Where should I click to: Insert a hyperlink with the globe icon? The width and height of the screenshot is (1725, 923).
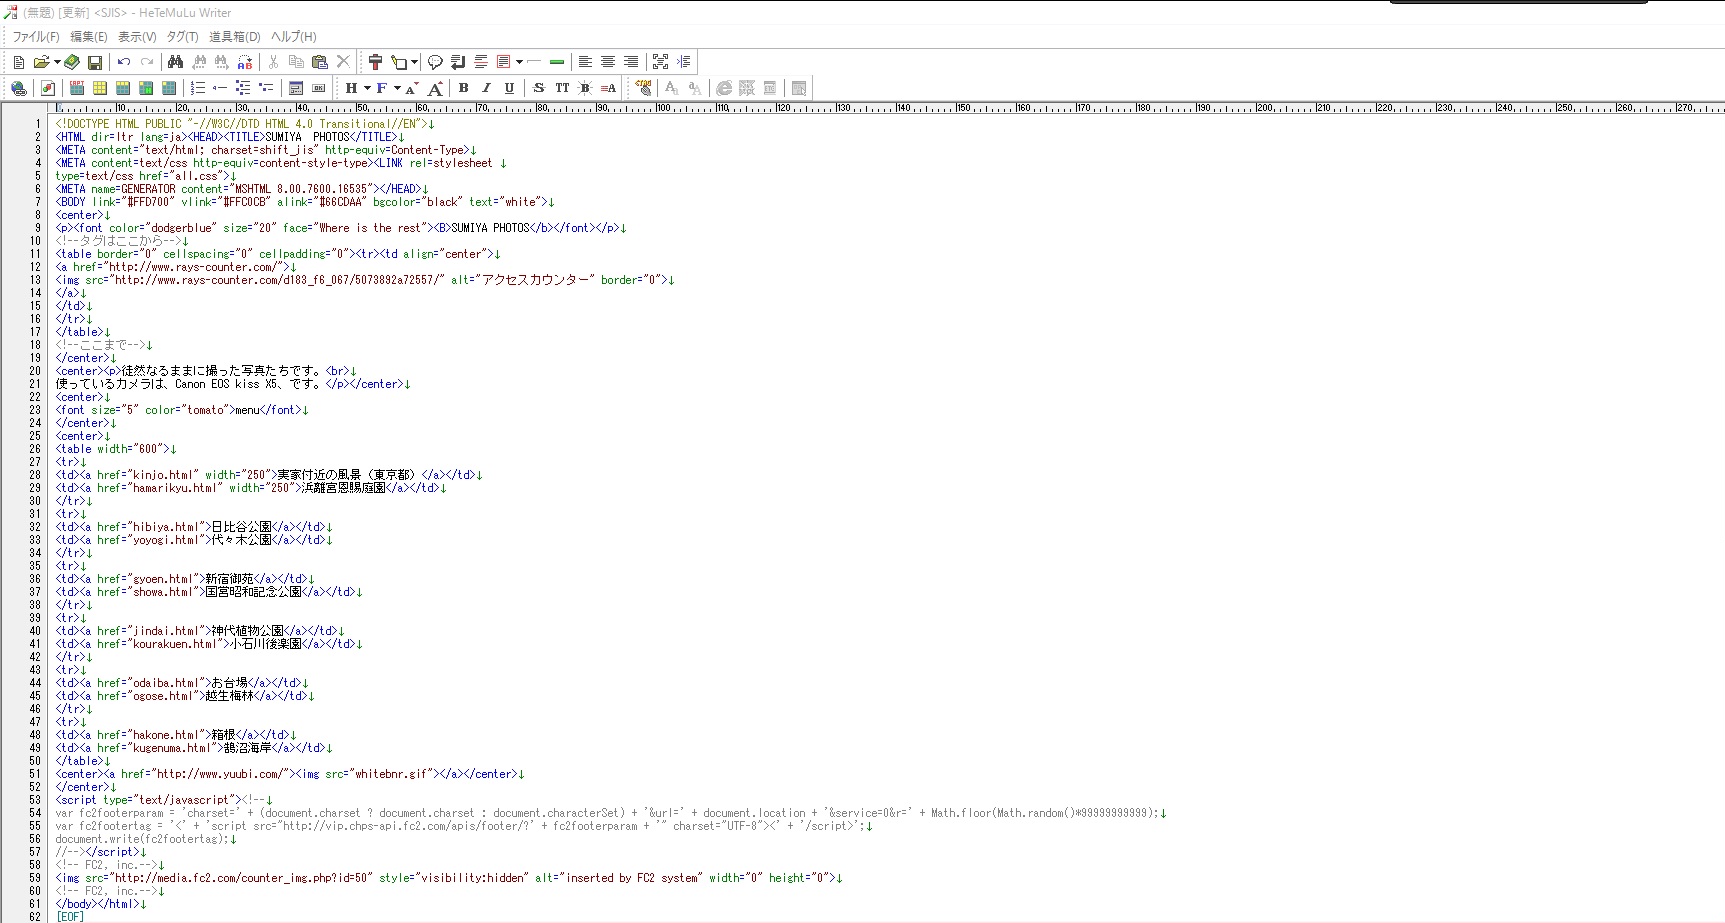[x=19, y=88]
